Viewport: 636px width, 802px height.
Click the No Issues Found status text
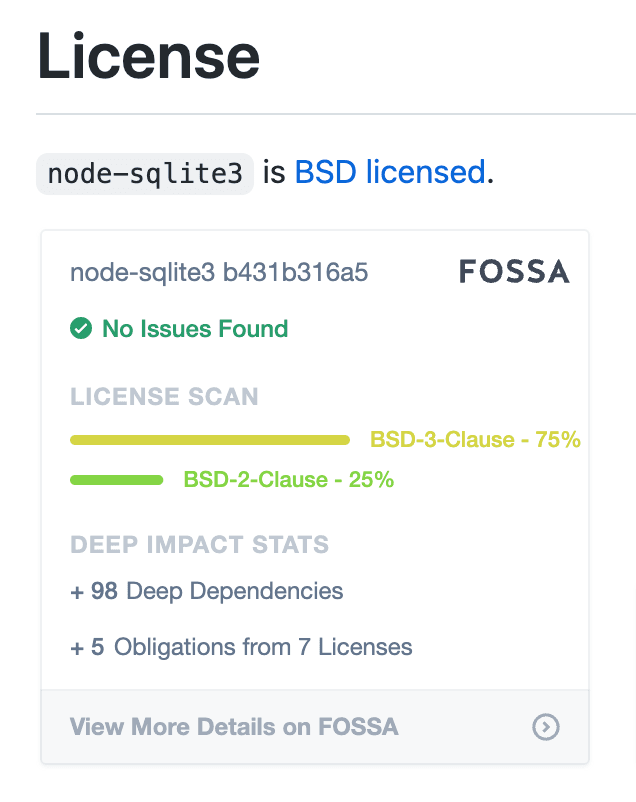[x=195, y=328]
